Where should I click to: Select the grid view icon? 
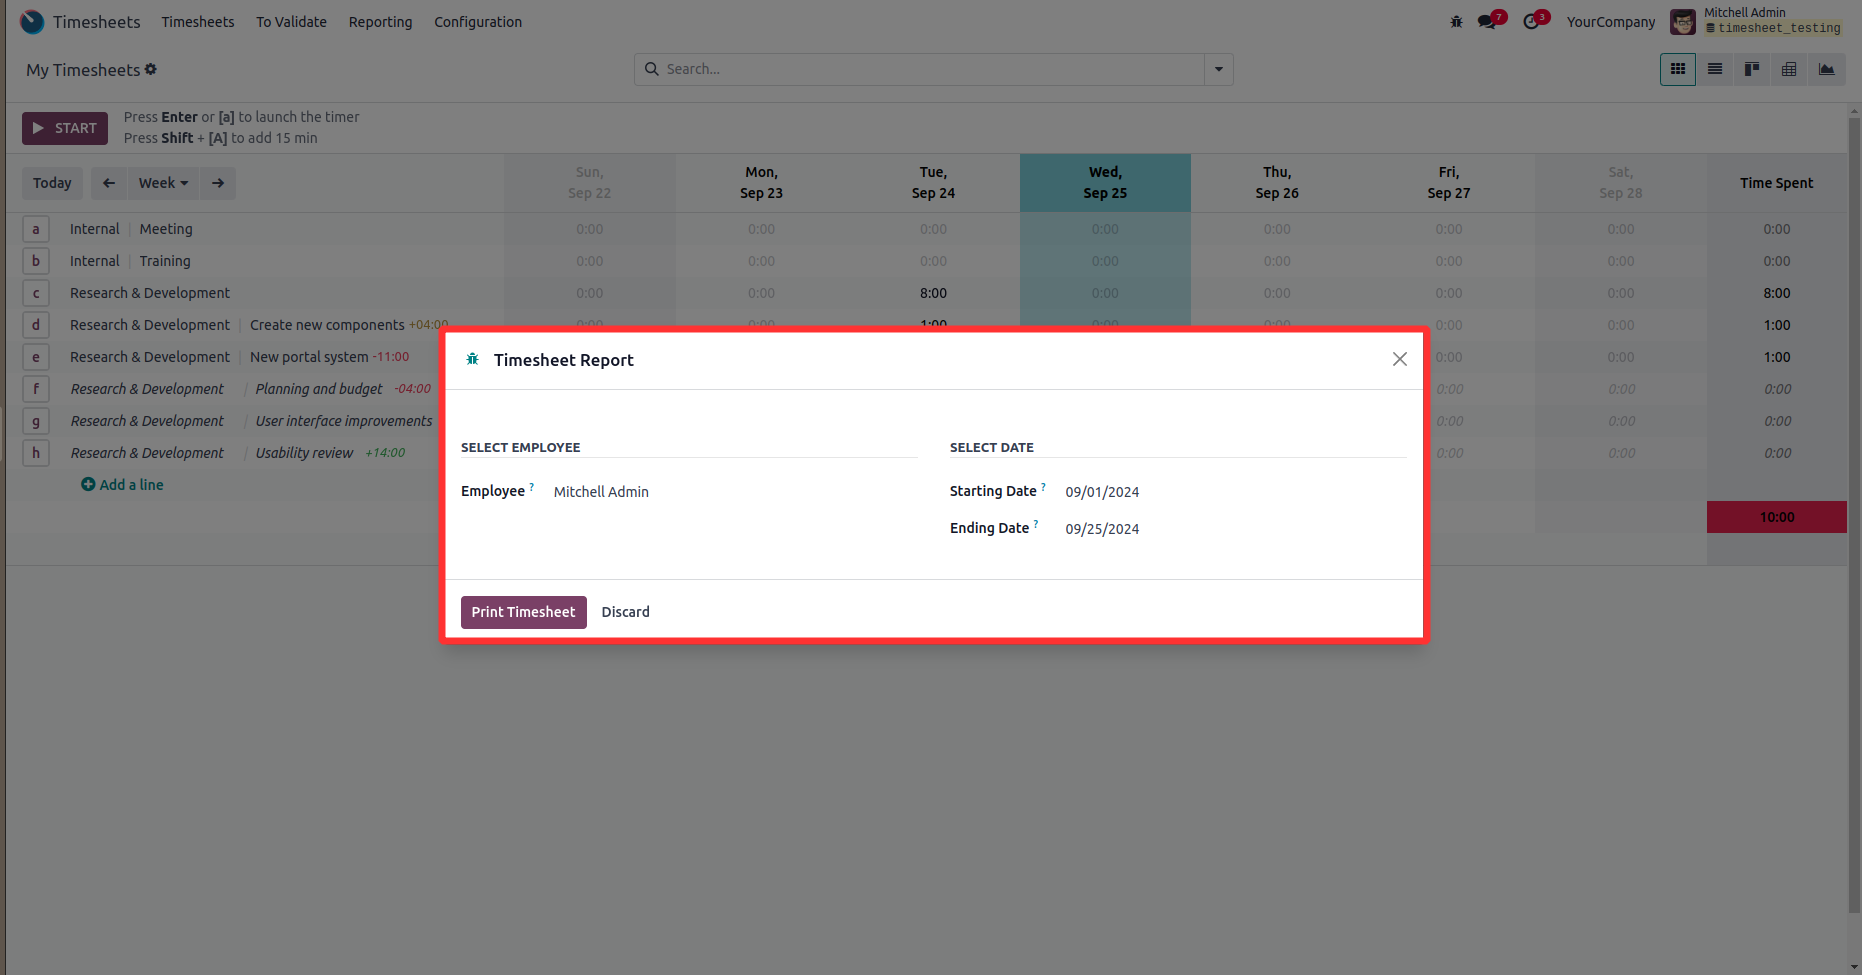[x=1678, y=69]
